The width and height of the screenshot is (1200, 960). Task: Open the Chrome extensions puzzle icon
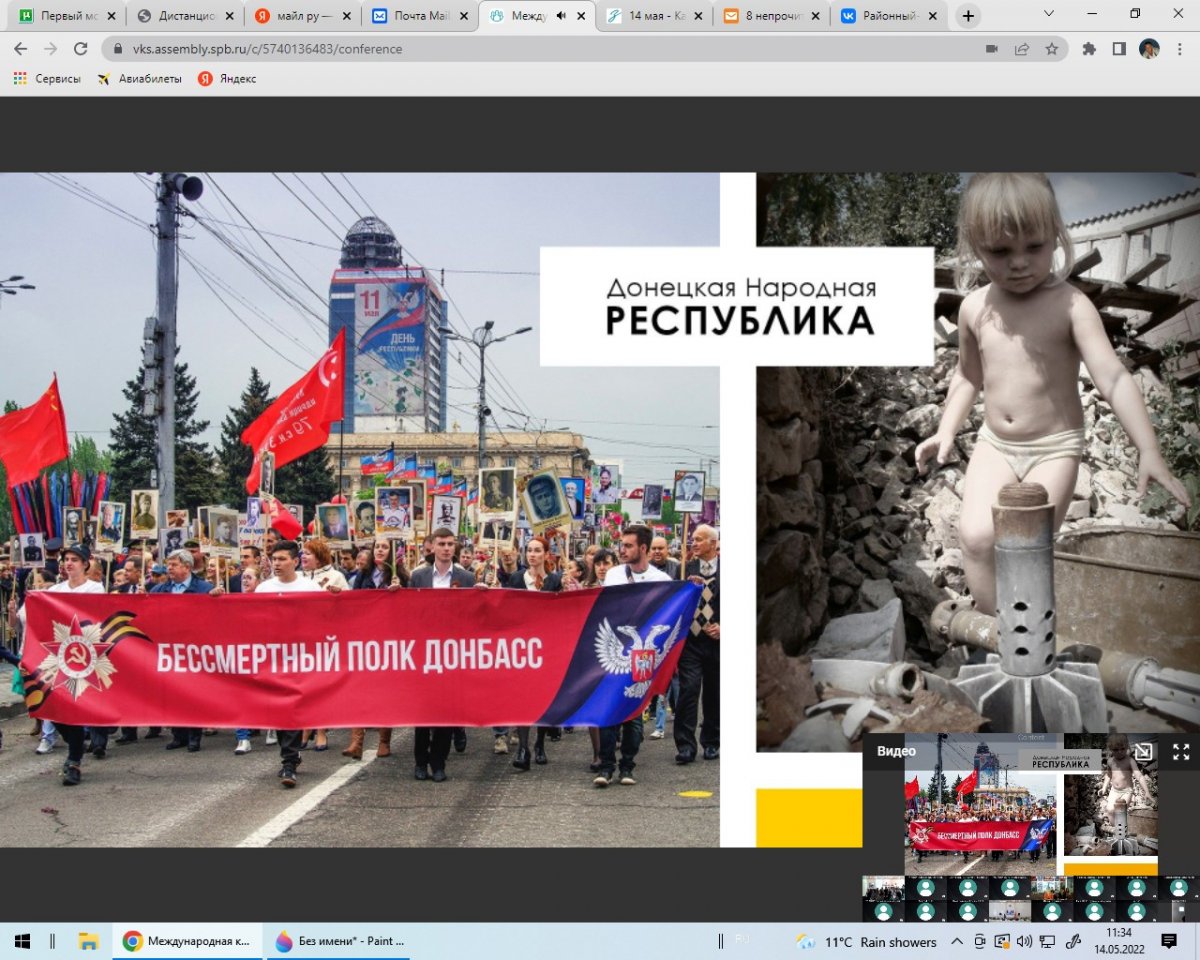pos(1089,49)
